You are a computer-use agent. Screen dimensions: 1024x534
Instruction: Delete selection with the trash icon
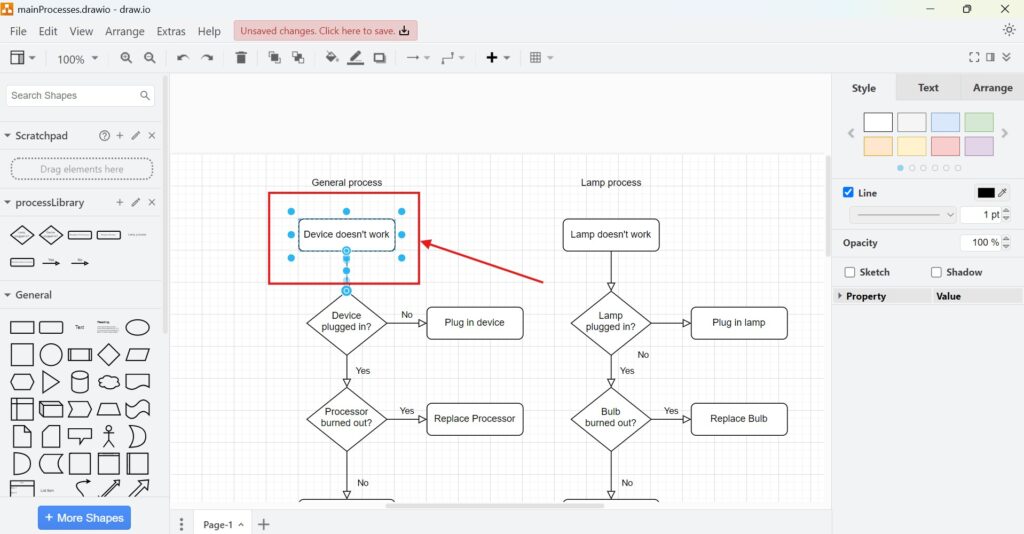click(x=241, y=58)
